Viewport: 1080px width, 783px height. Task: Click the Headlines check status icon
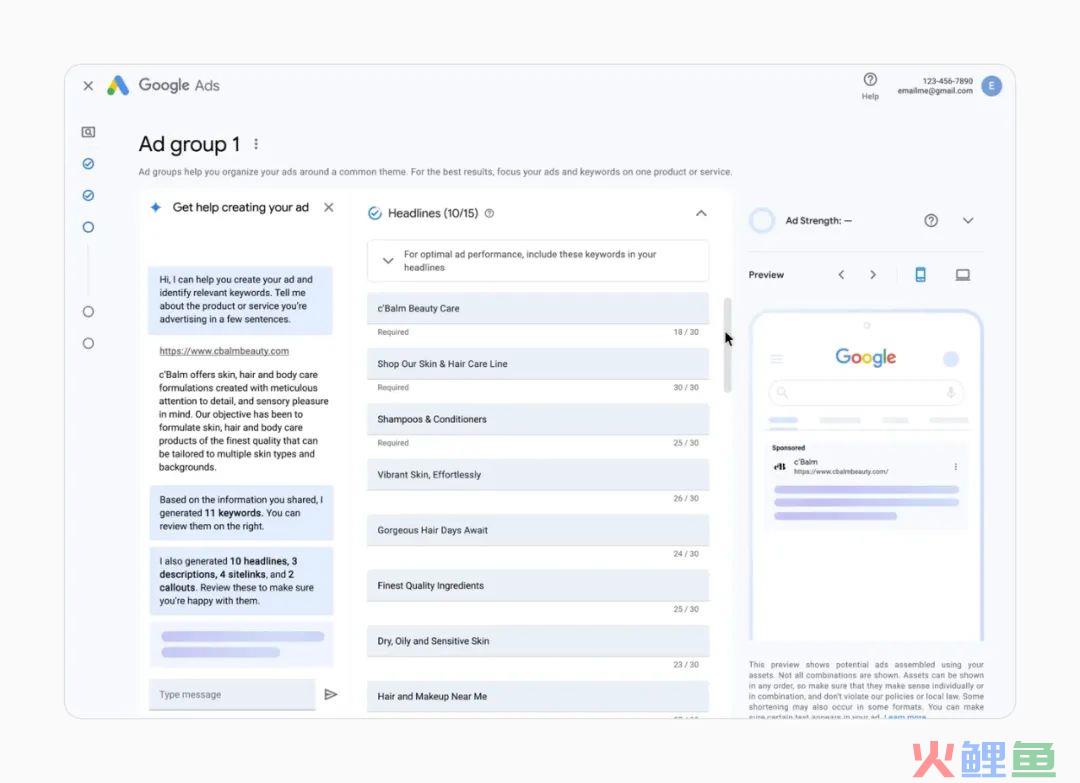(375, 213)
